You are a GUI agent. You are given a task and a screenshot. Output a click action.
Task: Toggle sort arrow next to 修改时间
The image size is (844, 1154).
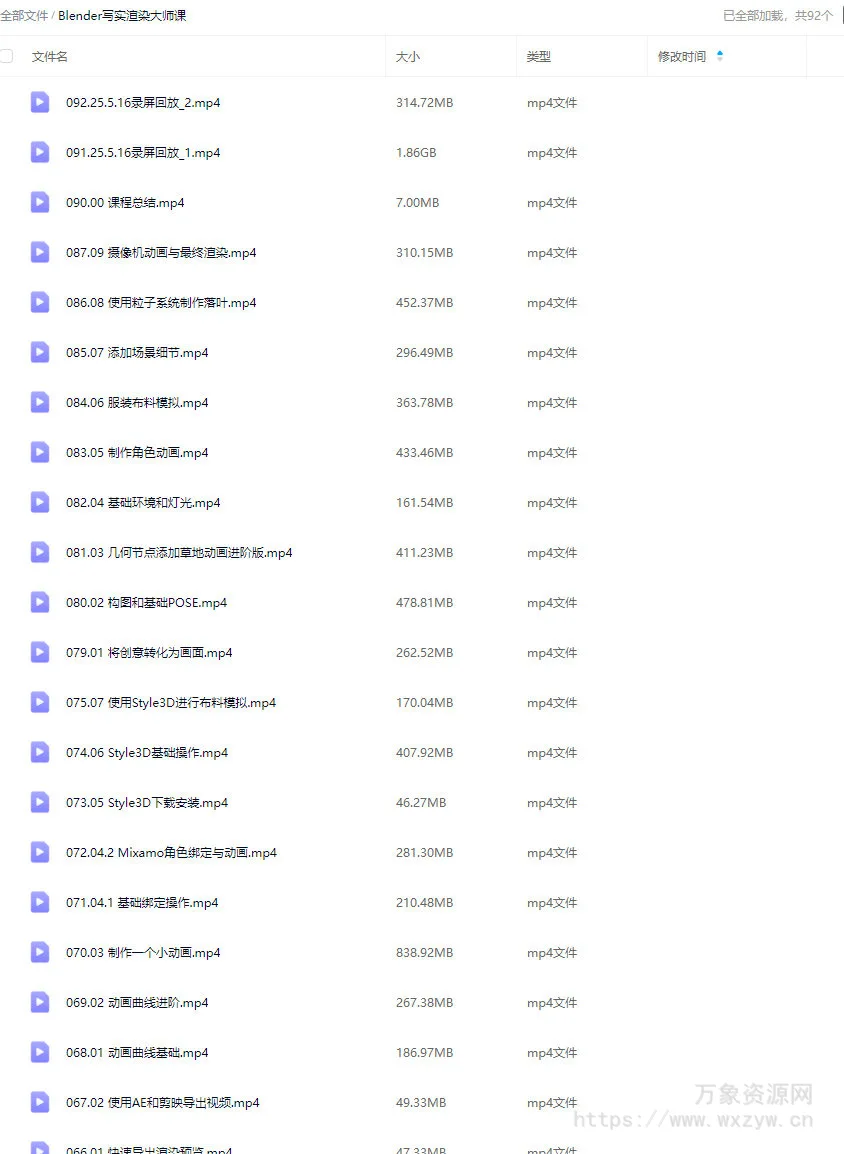[x=720, y=56]
